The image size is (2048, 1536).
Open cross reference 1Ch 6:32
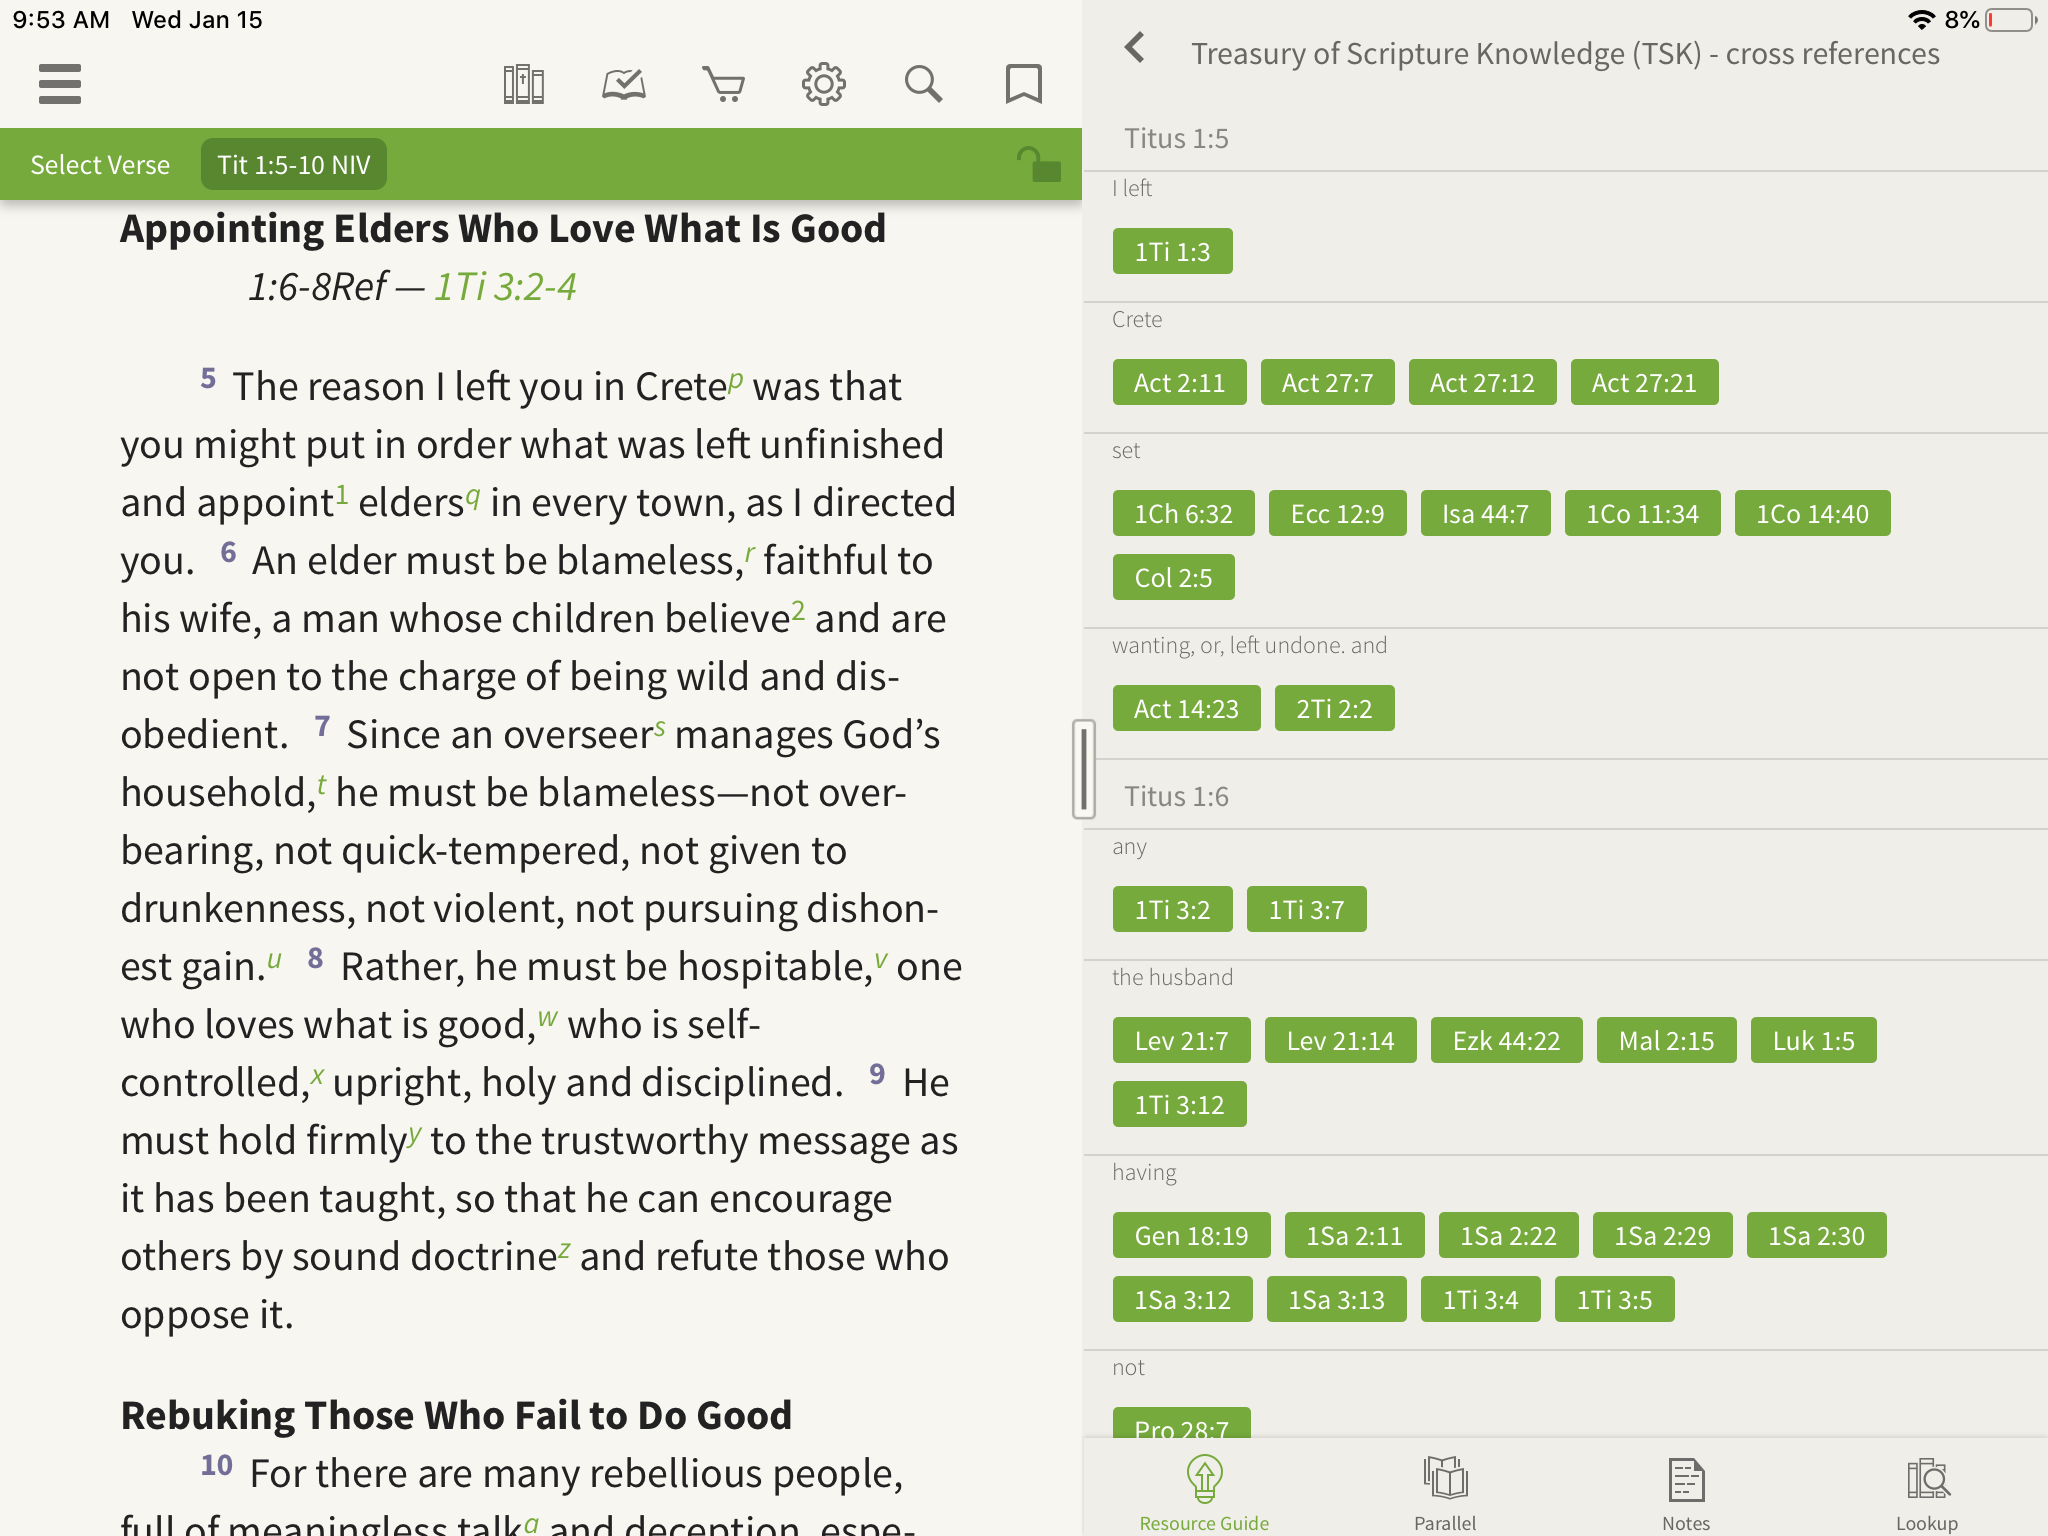1183,513
